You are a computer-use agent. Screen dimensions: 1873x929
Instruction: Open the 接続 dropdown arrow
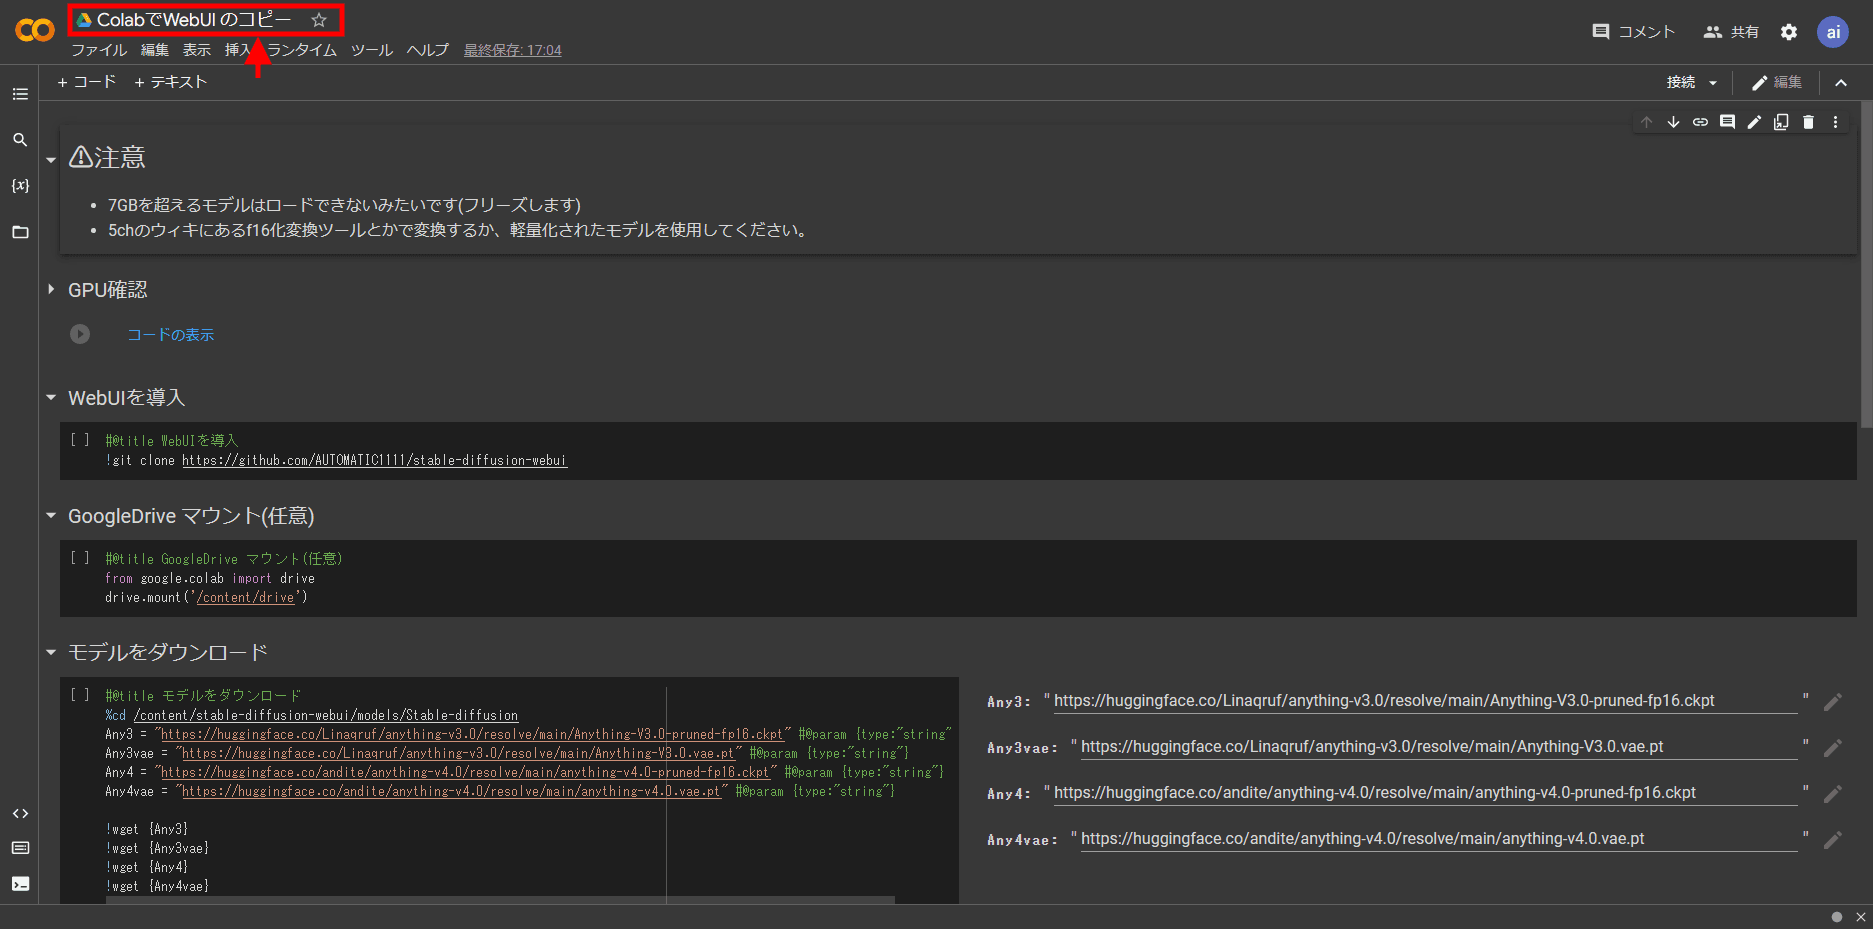click(1713, 83)
